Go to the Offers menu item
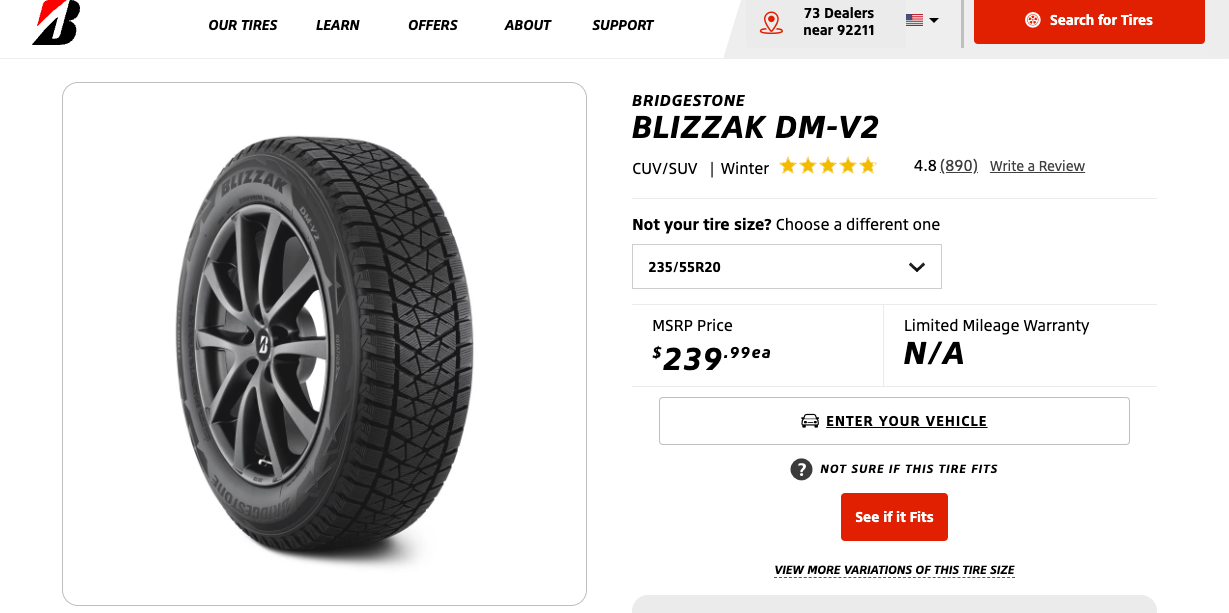The width and height of the screenshot is (1229, 613). click(x=433, y=25)
